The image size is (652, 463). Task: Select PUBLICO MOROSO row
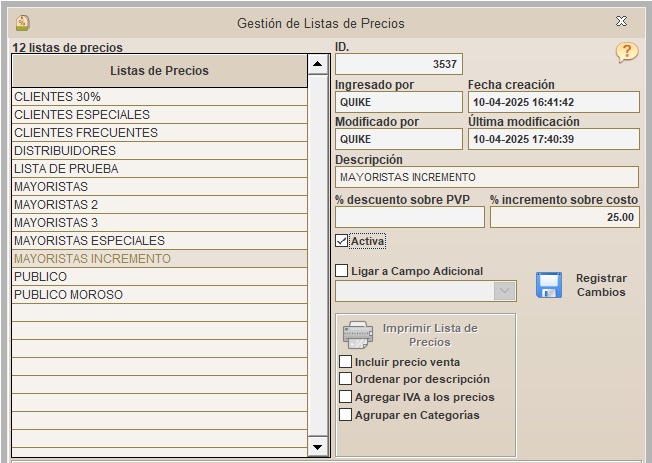click(x=160, y=295)
